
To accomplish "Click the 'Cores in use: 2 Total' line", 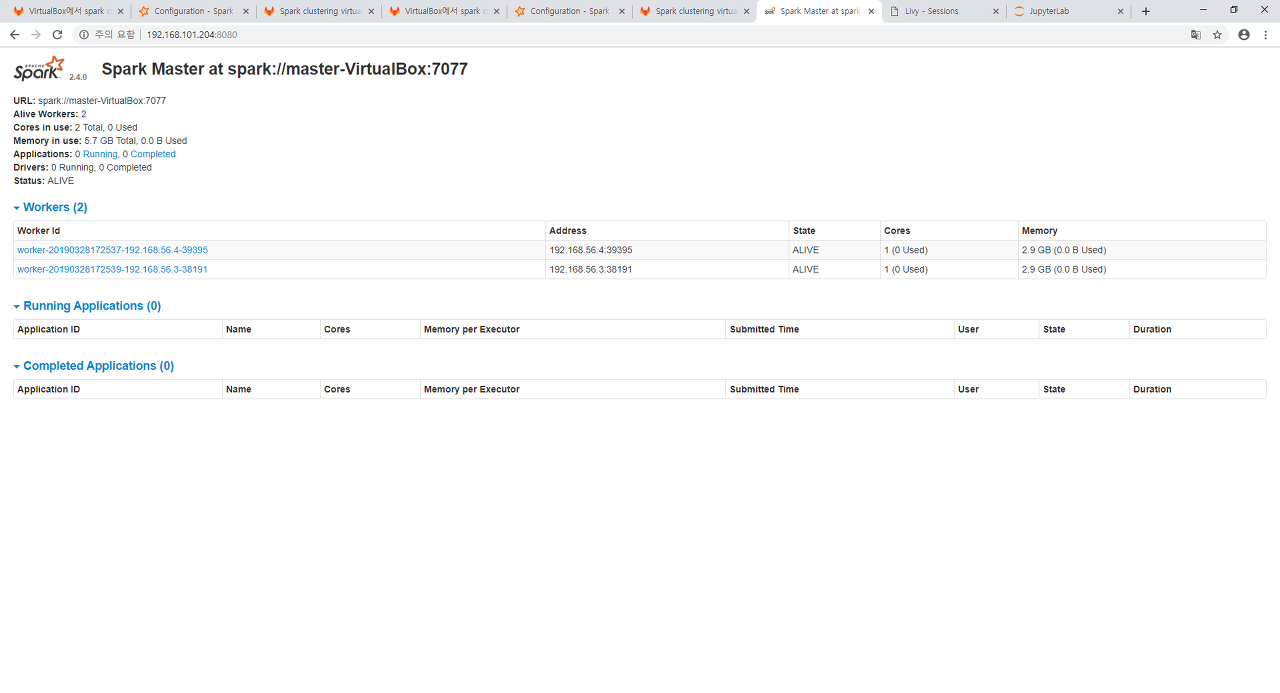I will click(75, 127).
